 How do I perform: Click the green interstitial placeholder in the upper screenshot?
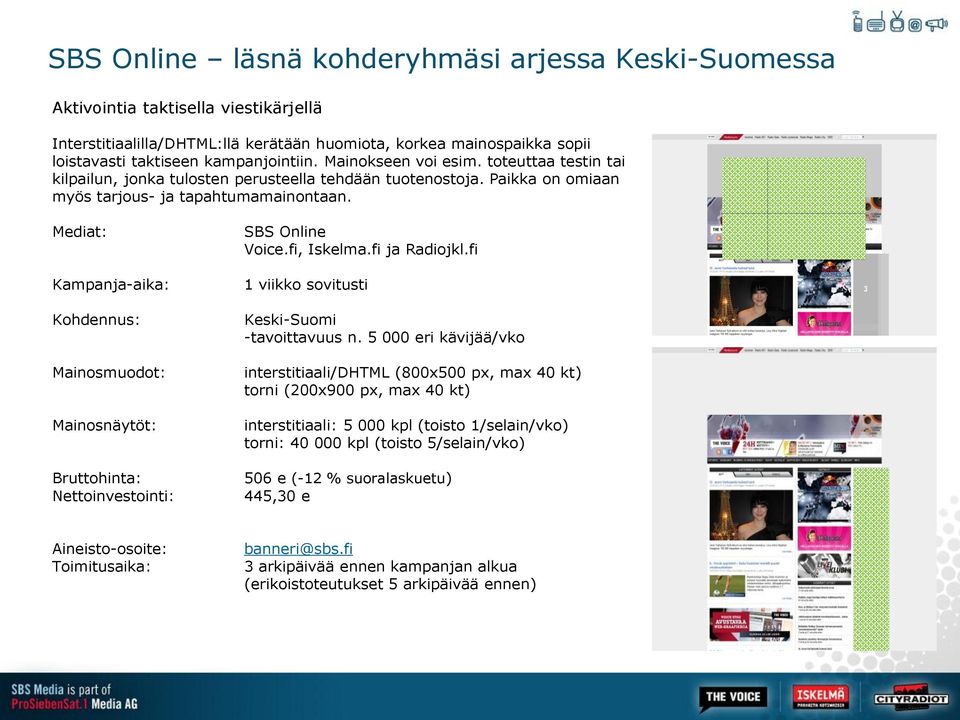(x=794, y=209)
